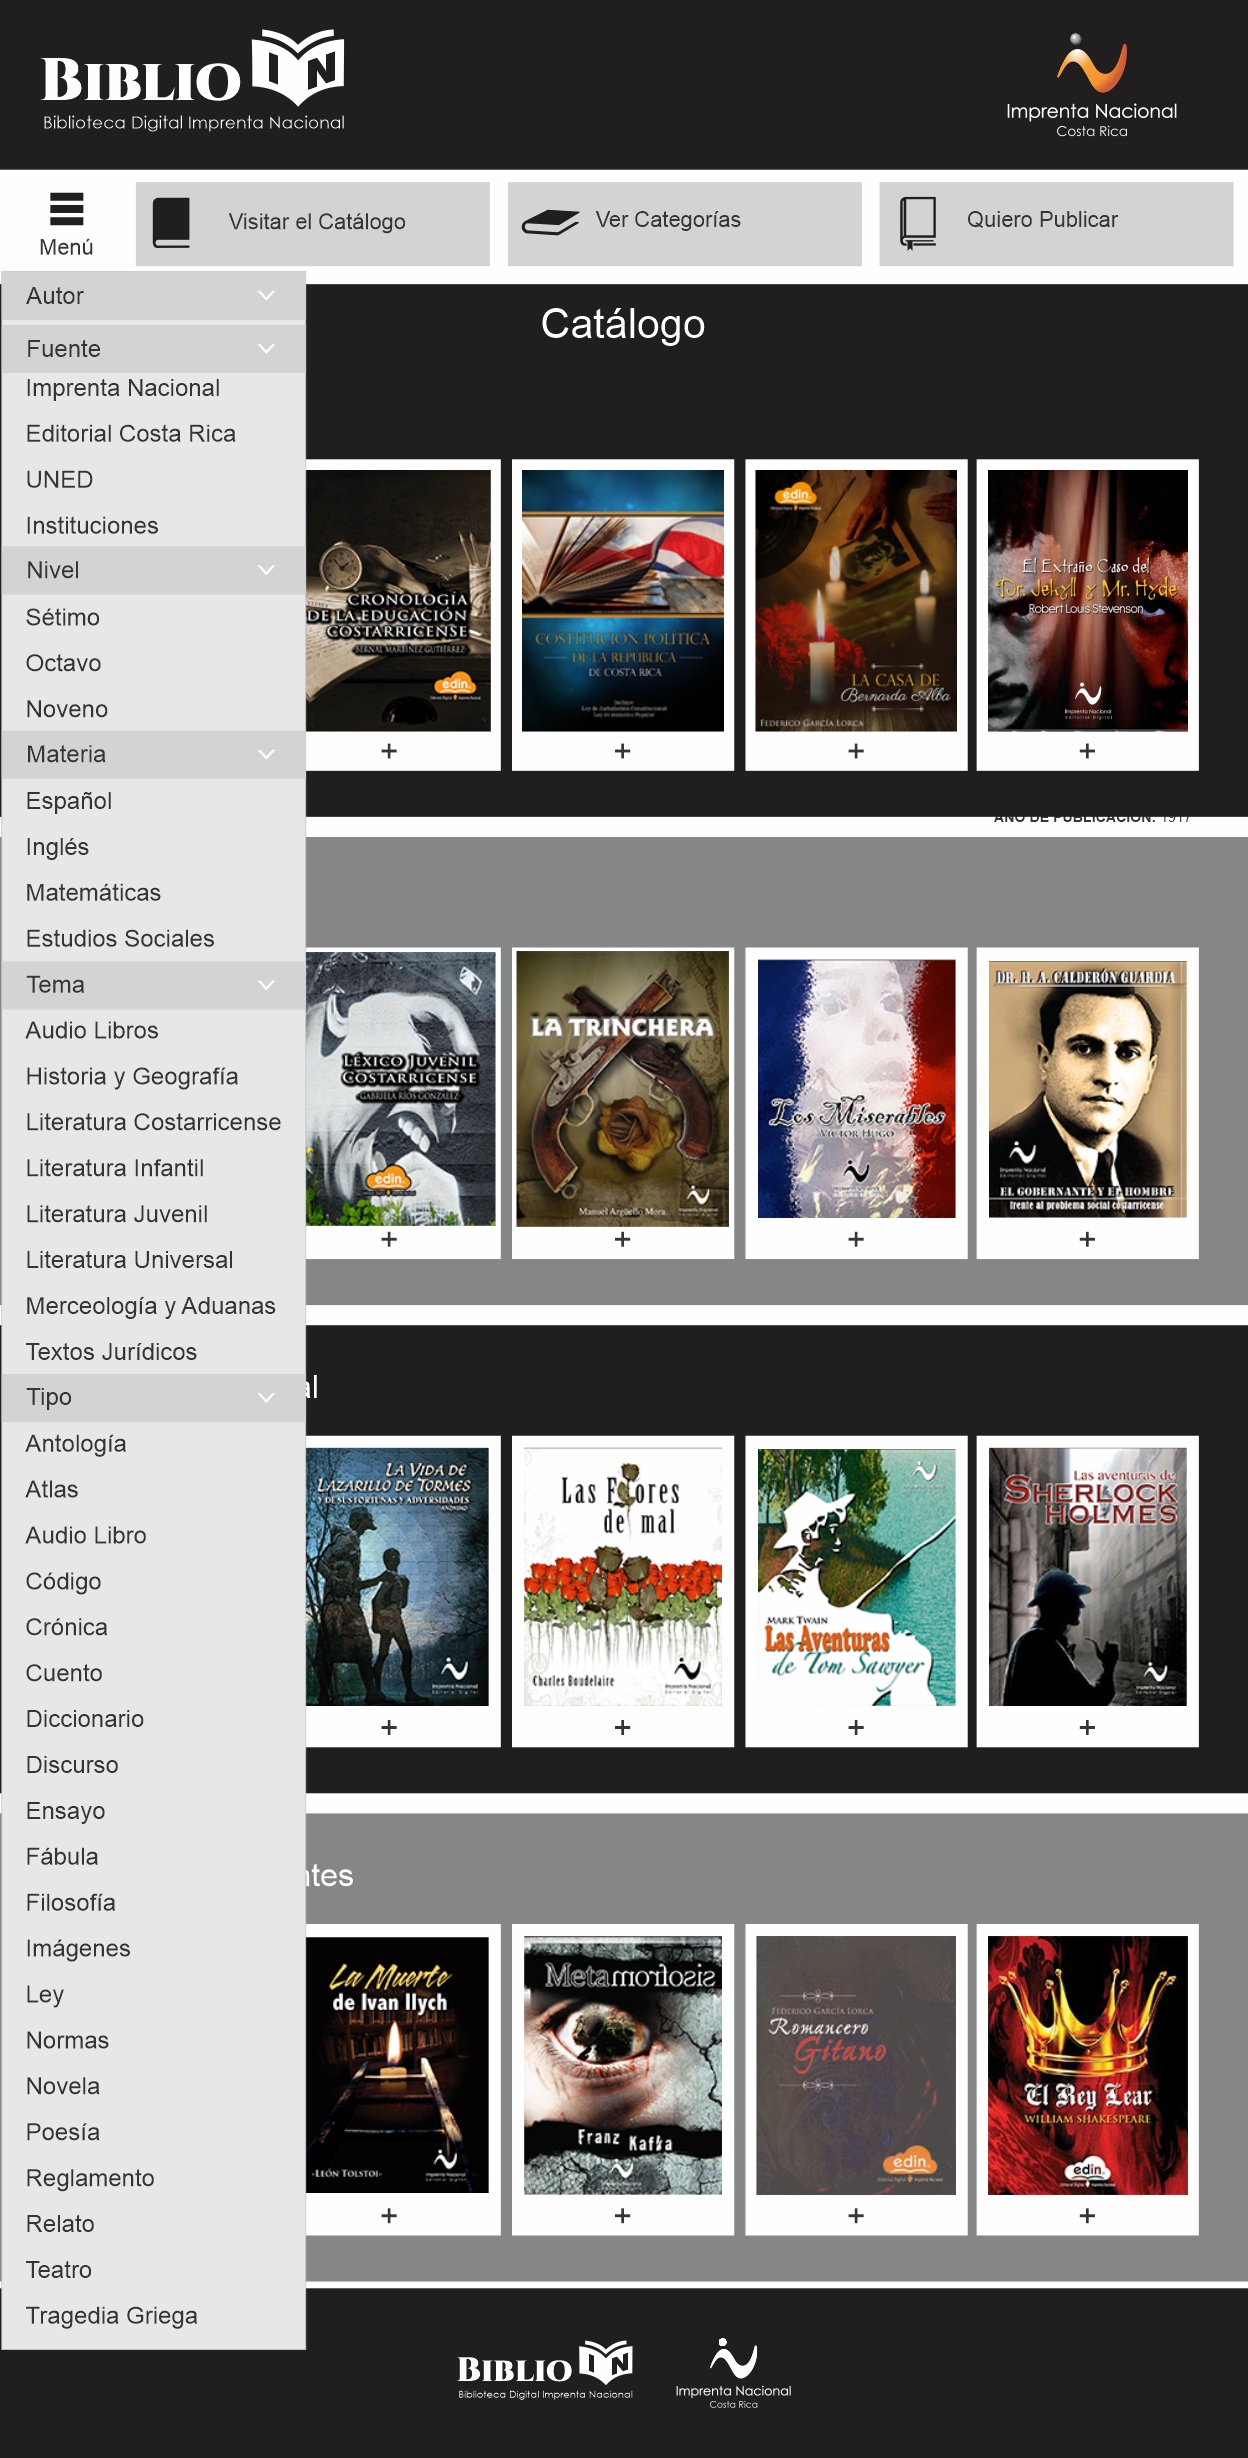Click Imprenta Nacional logo in header
The height and width of the screenshot is (2458, 1248).
[x=1091, y=86]
